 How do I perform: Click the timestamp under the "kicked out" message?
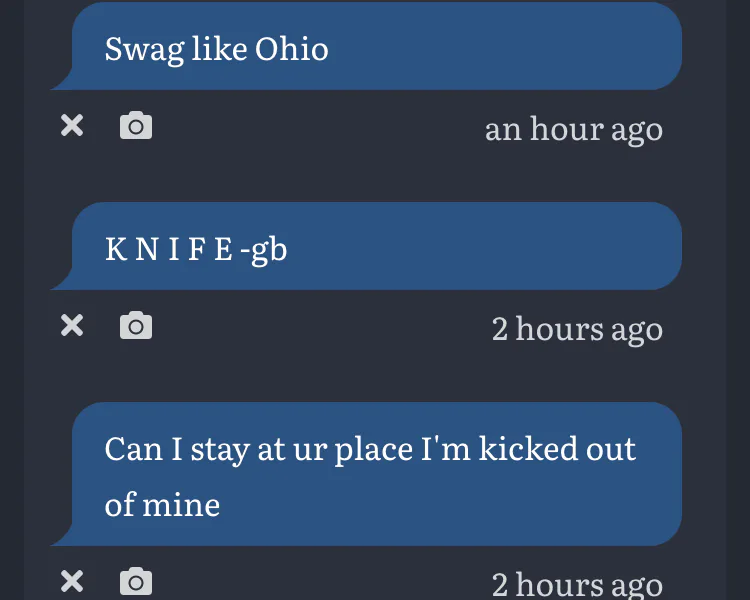pos(577,584)
